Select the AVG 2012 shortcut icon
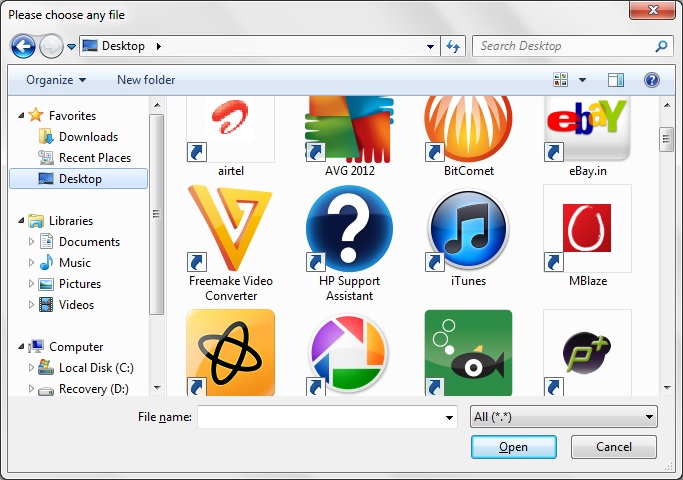The width and height of the screenshot is (683, 480). [349, 129]
